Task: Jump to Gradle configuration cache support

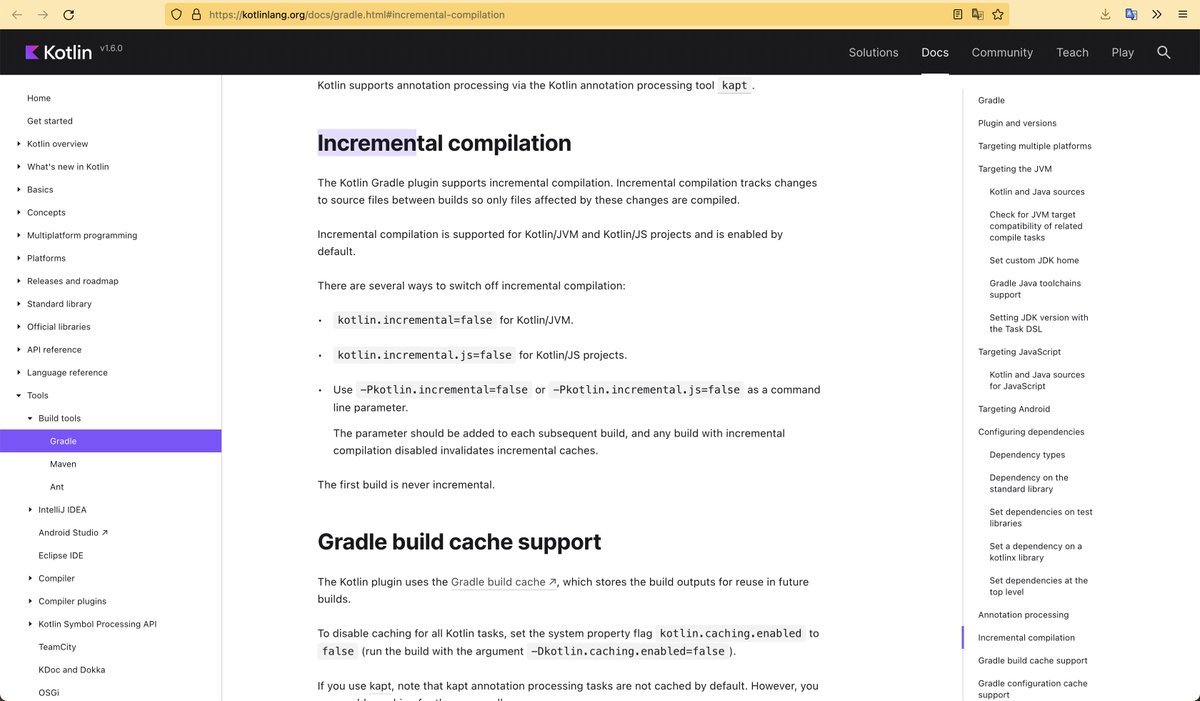Action: (x=1033, y=689)
